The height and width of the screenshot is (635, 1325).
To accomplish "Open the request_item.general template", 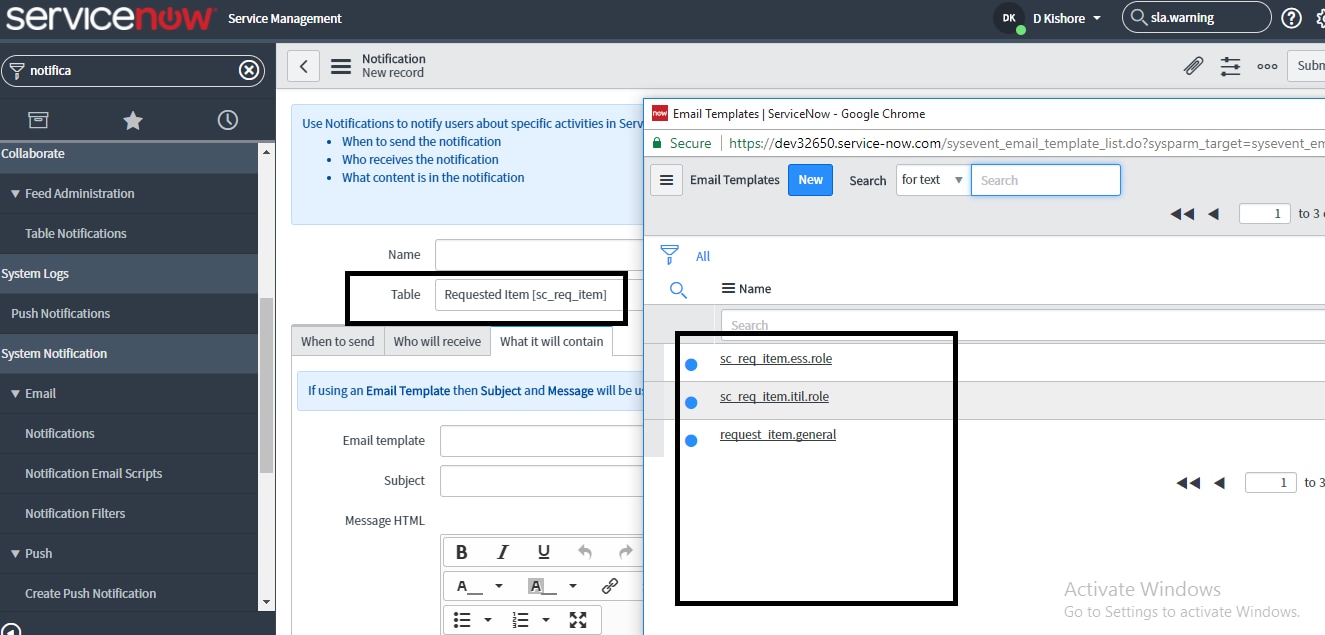I will tap(778, 434).
